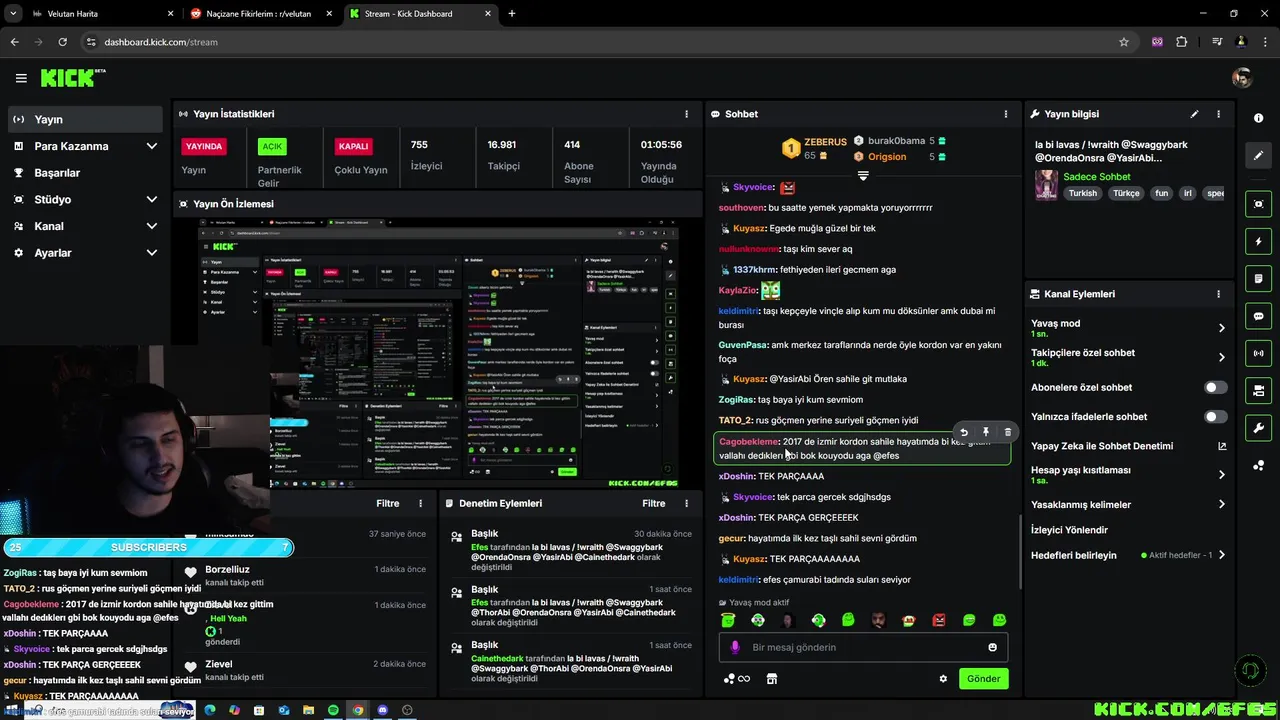This screenshot has height=720, width=1280.
Task: Click İzleyici Yönlendir
Action: [x=1069, y=530]
